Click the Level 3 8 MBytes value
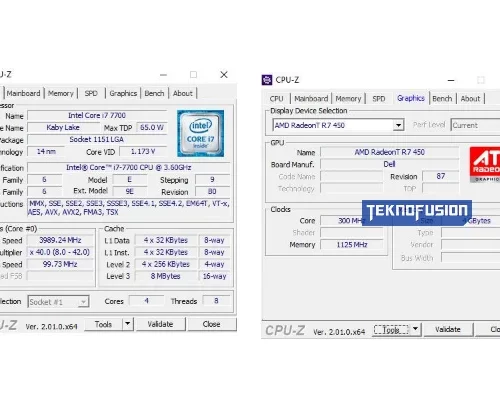Image resolution: width=500 pixels, height=400 pixels. (x=166, y=276)
